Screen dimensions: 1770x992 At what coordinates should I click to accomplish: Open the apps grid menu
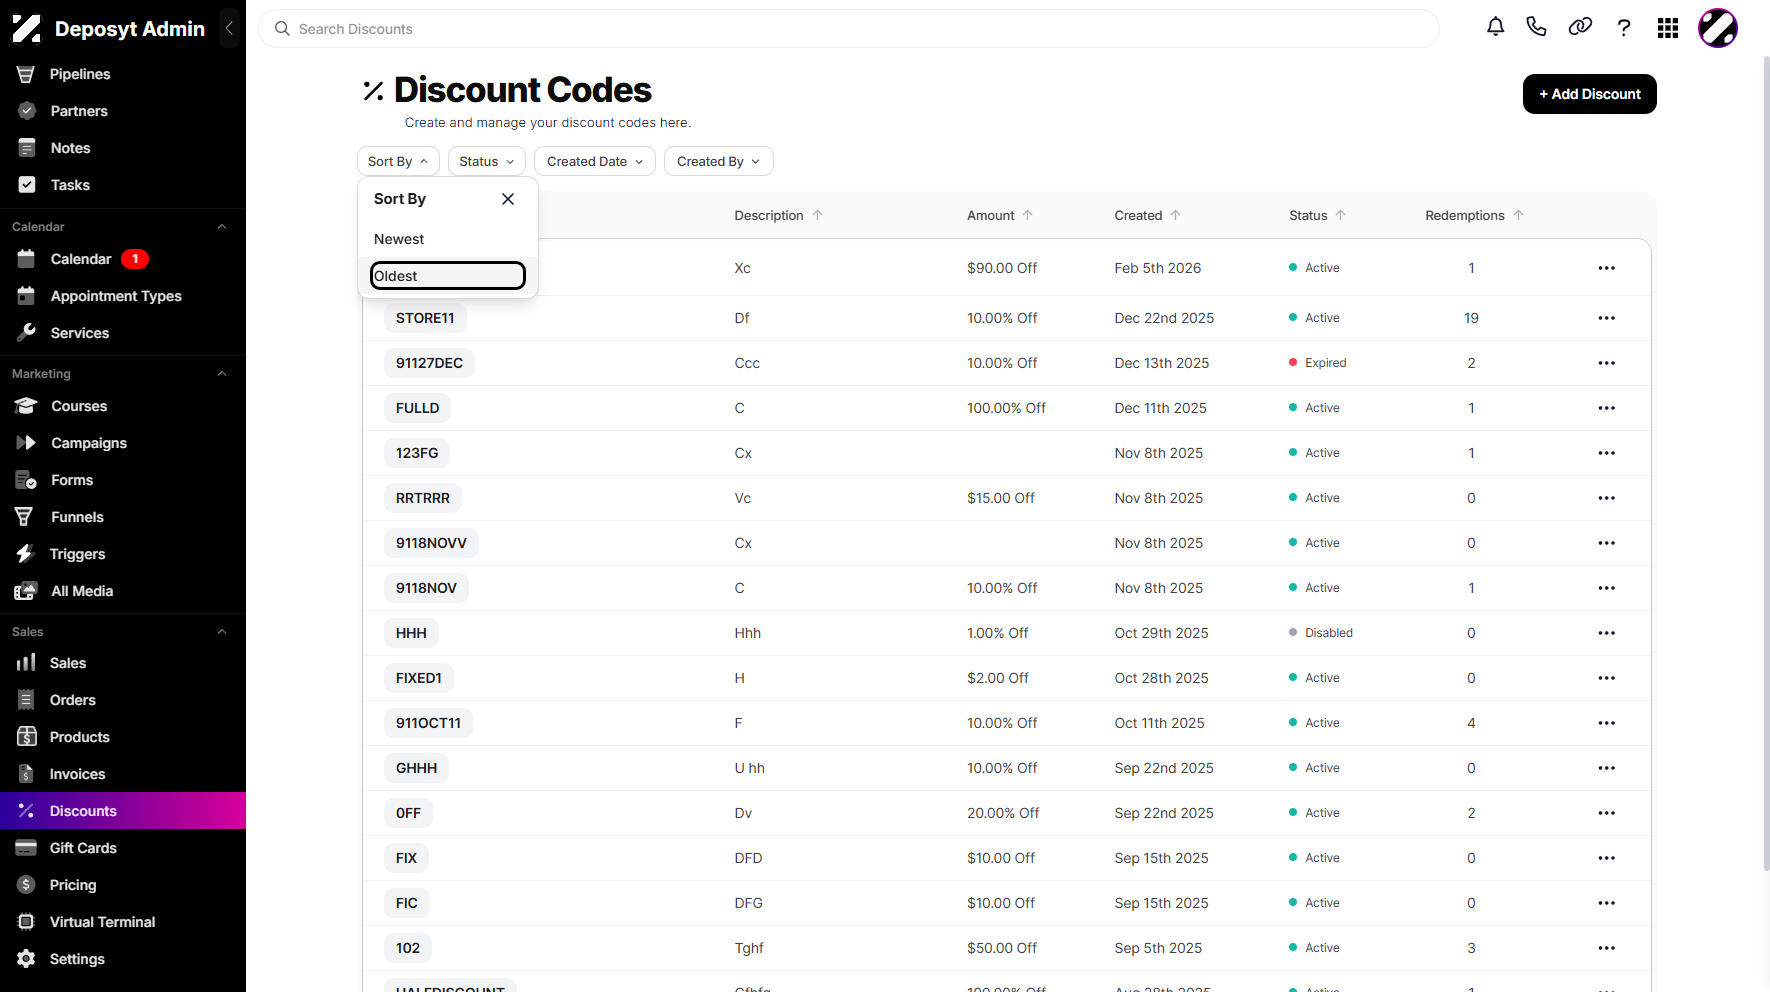[x=1668, y=28]
